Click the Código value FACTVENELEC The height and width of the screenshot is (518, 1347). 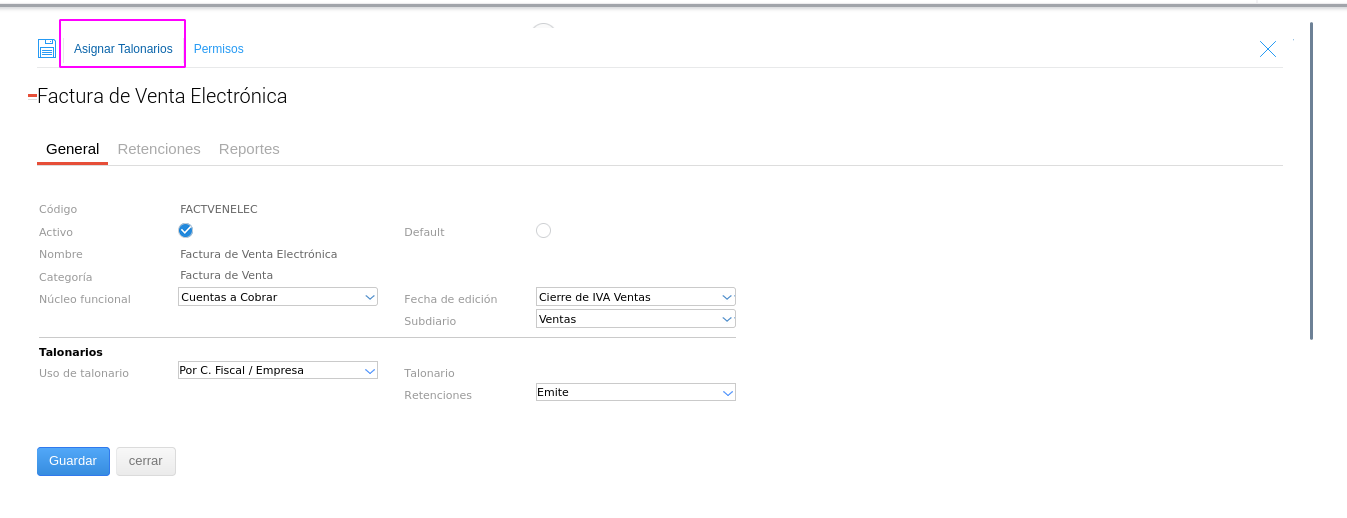(x=218, y=209)
